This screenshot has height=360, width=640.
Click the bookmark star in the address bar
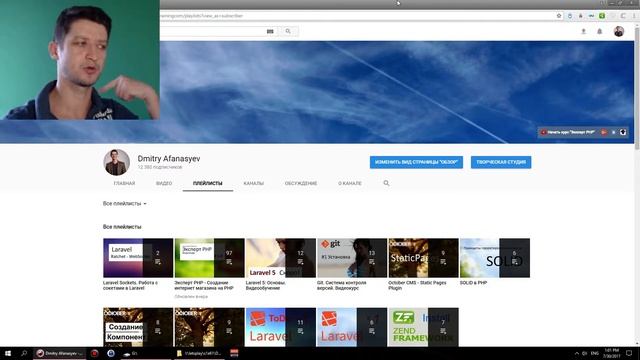[559, 16]
